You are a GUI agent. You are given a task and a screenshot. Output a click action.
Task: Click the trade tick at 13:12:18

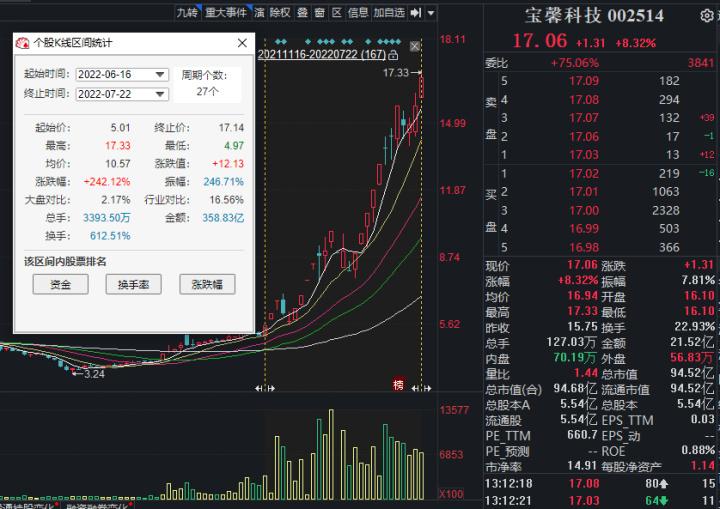(x=600, y=484)
